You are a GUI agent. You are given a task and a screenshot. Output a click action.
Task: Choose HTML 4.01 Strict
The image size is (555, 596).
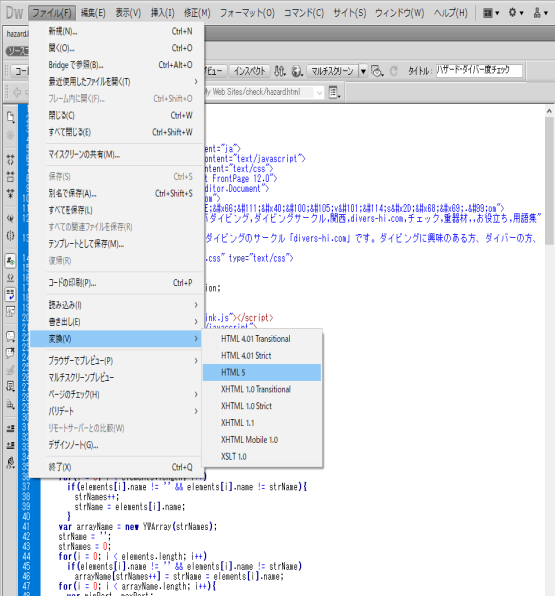[x=262, y=355]
